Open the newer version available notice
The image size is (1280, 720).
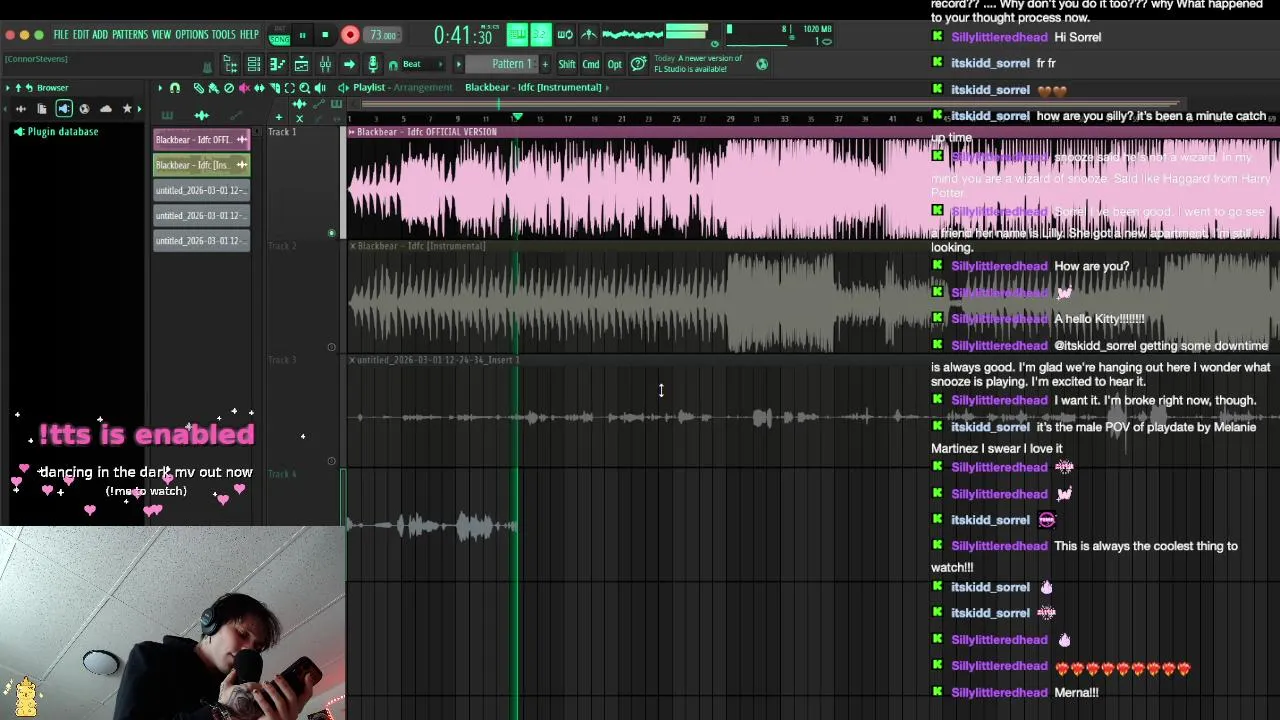[698, 64]
